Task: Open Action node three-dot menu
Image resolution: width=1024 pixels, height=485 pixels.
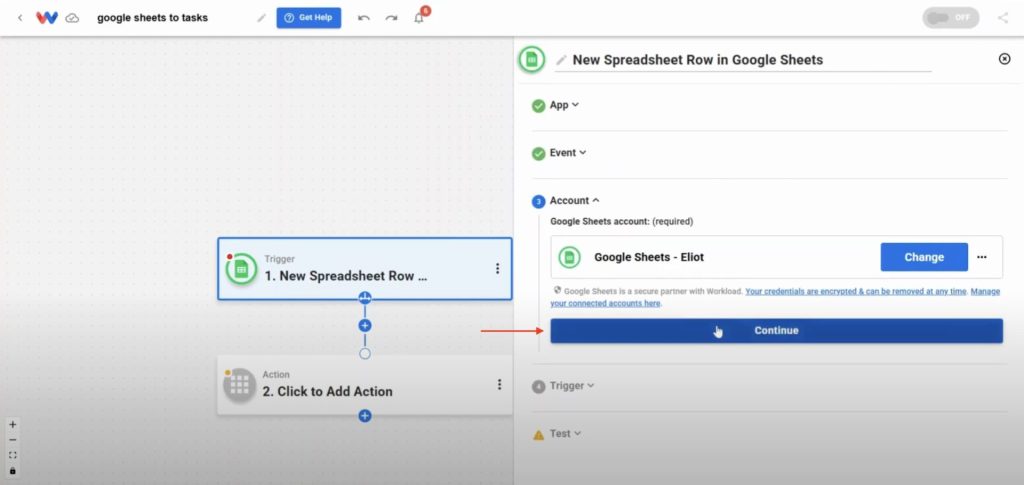Action: point(499,384)
